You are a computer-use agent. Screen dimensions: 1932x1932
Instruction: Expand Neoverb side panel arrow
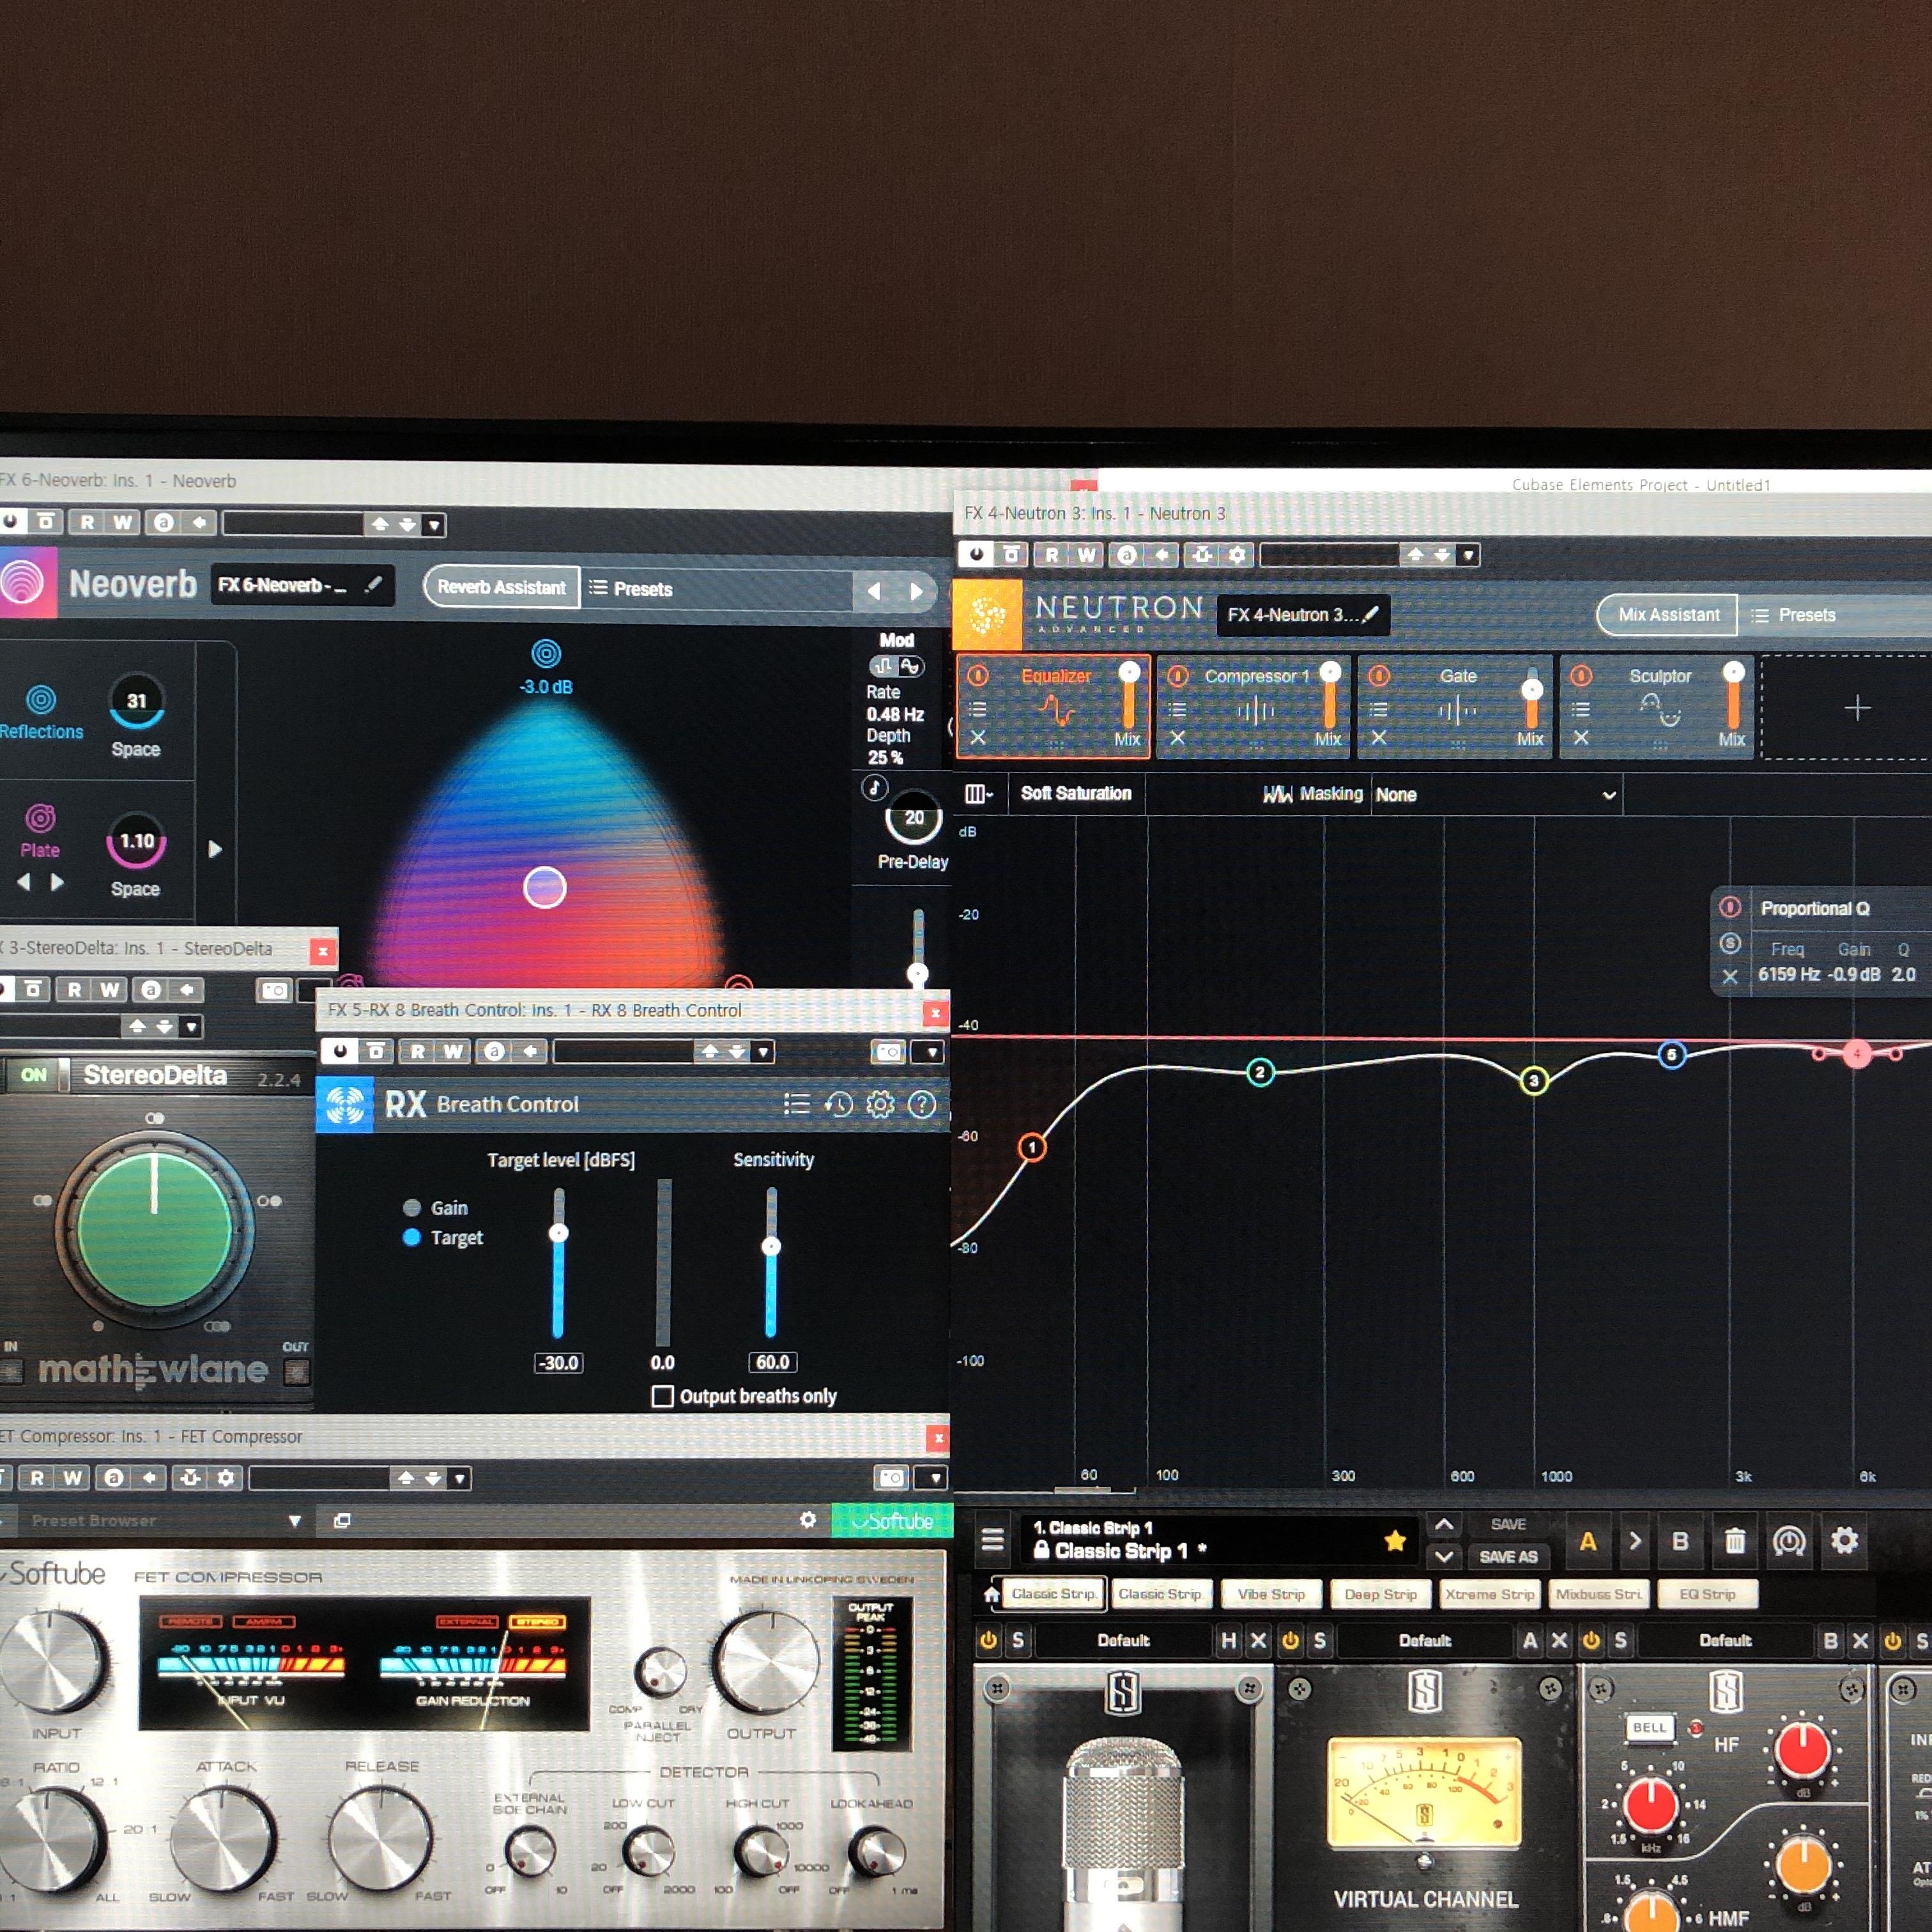(215, 849)
